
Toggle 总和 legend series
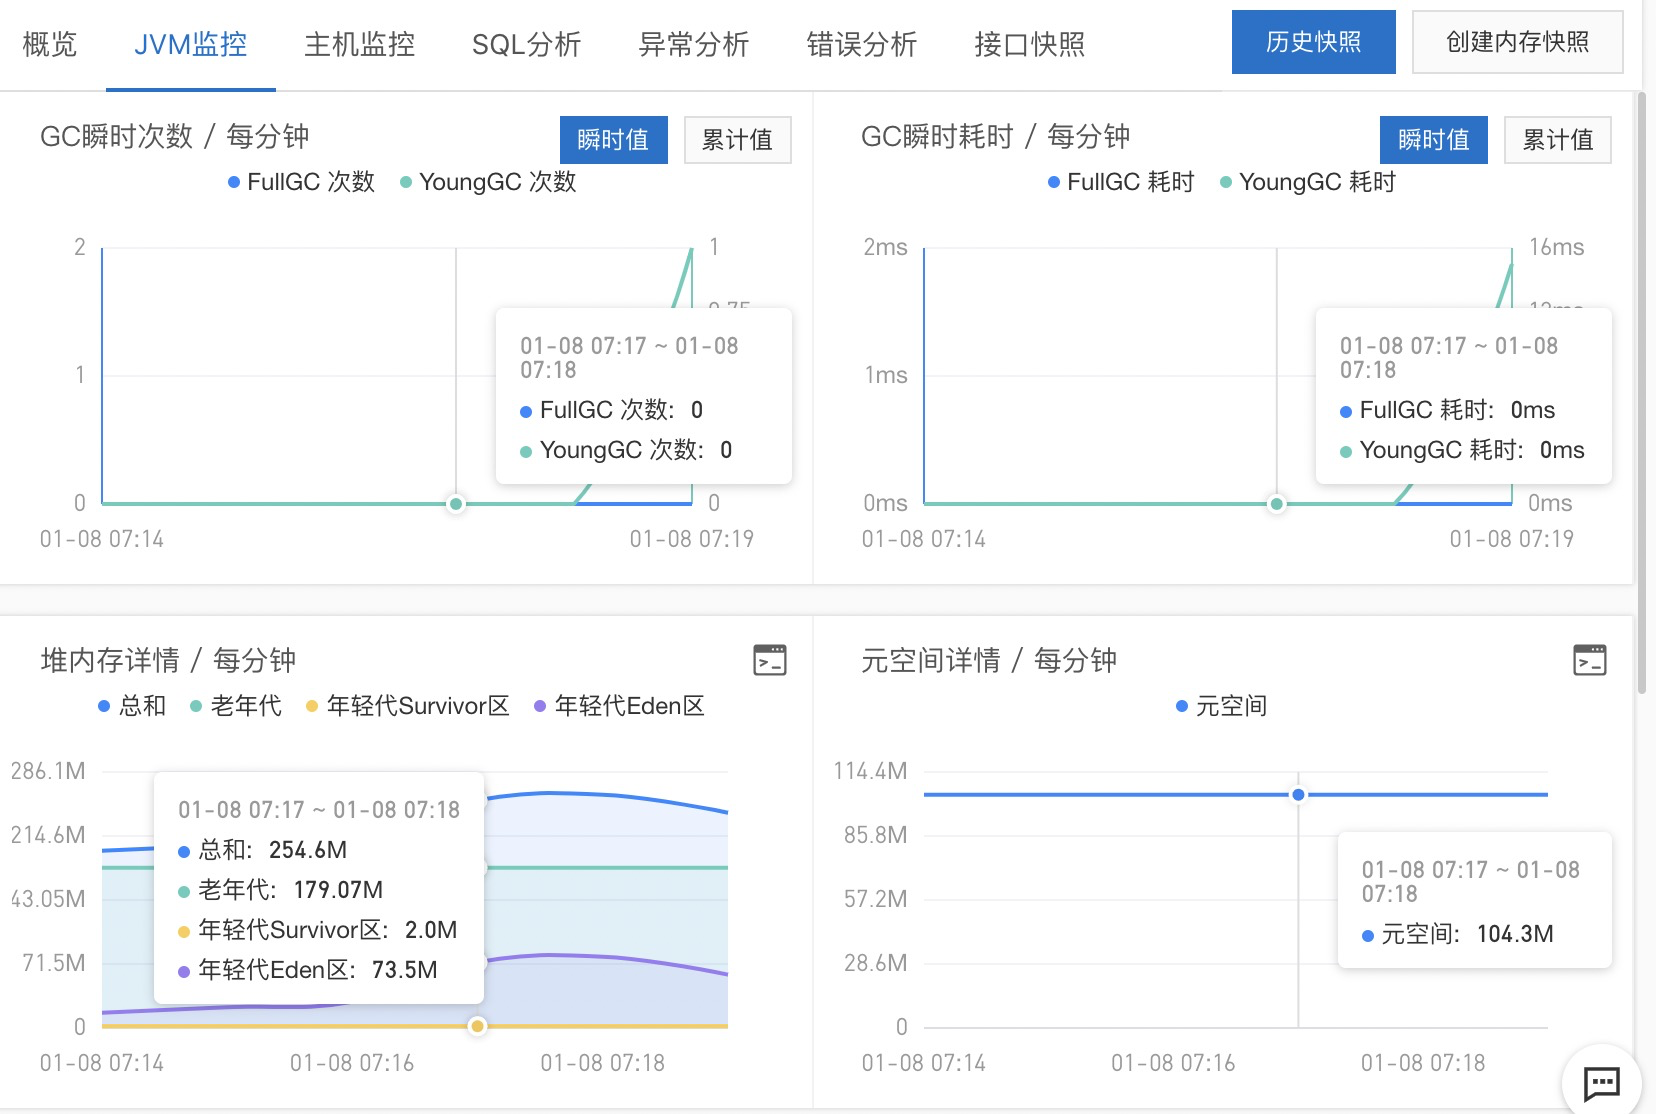132,706
